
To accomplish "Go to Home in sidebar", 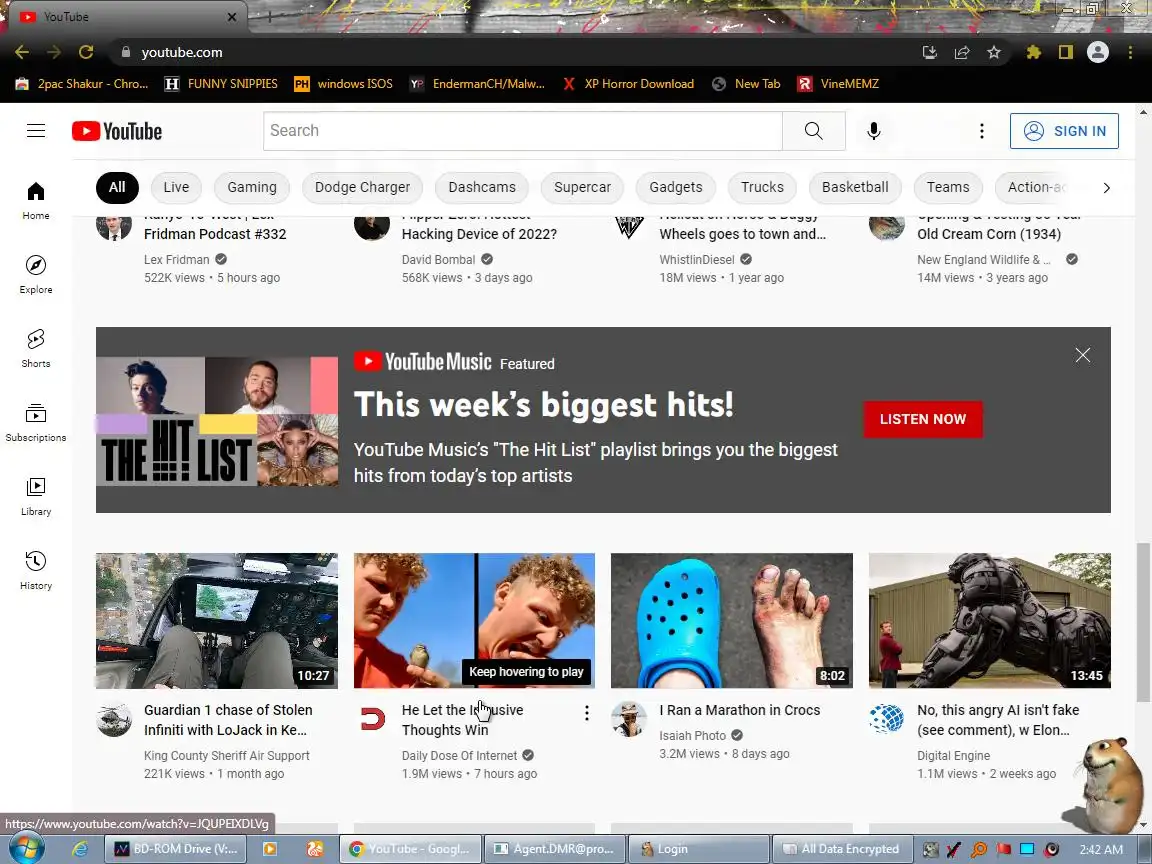I will pyautogui.click(x=36, y=201).
